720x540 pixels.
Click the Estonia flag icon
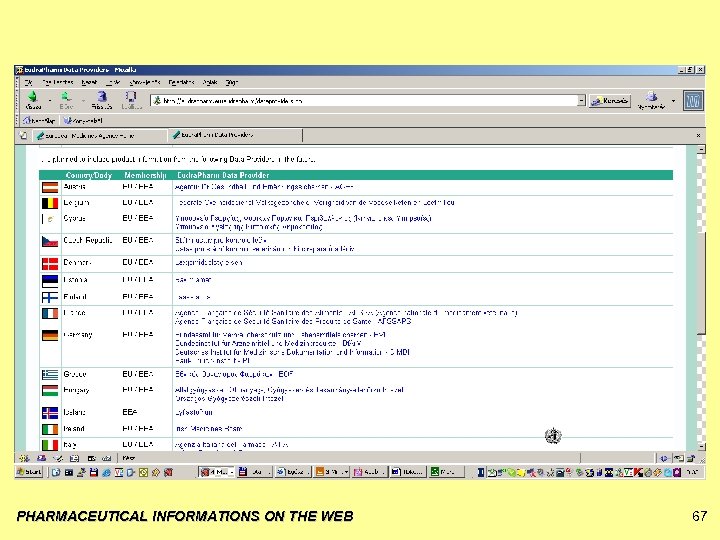pyautogui.click(x=50, y=280)
